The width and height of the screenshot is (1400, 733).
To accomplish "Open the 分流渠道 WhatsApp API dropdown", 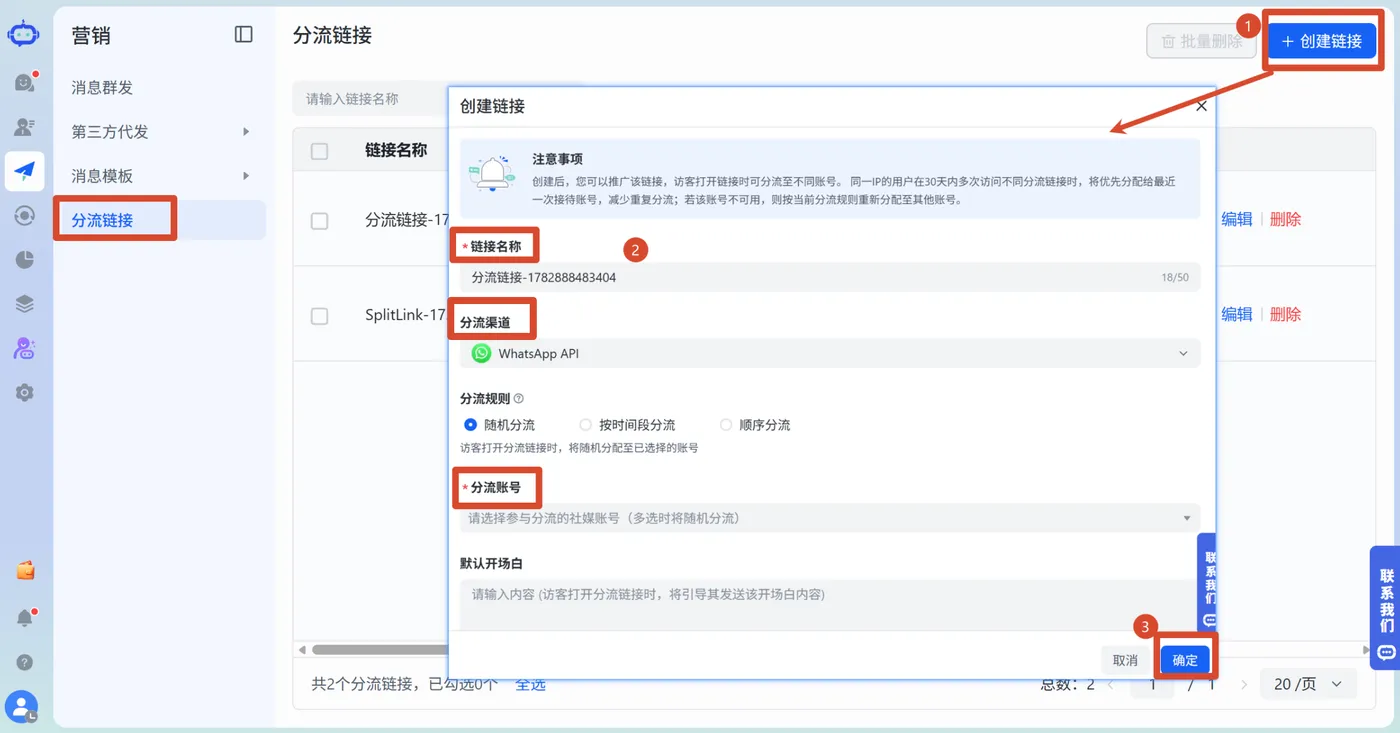I will 830,353.
